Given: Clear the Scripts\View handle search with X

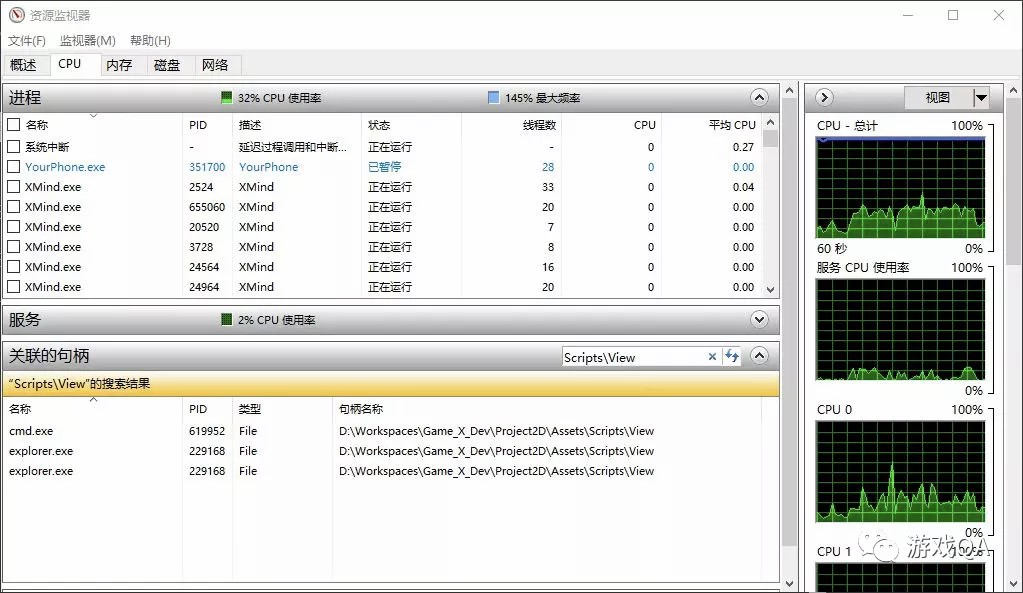Looking at the screenshot, I should tap(712, 356).
